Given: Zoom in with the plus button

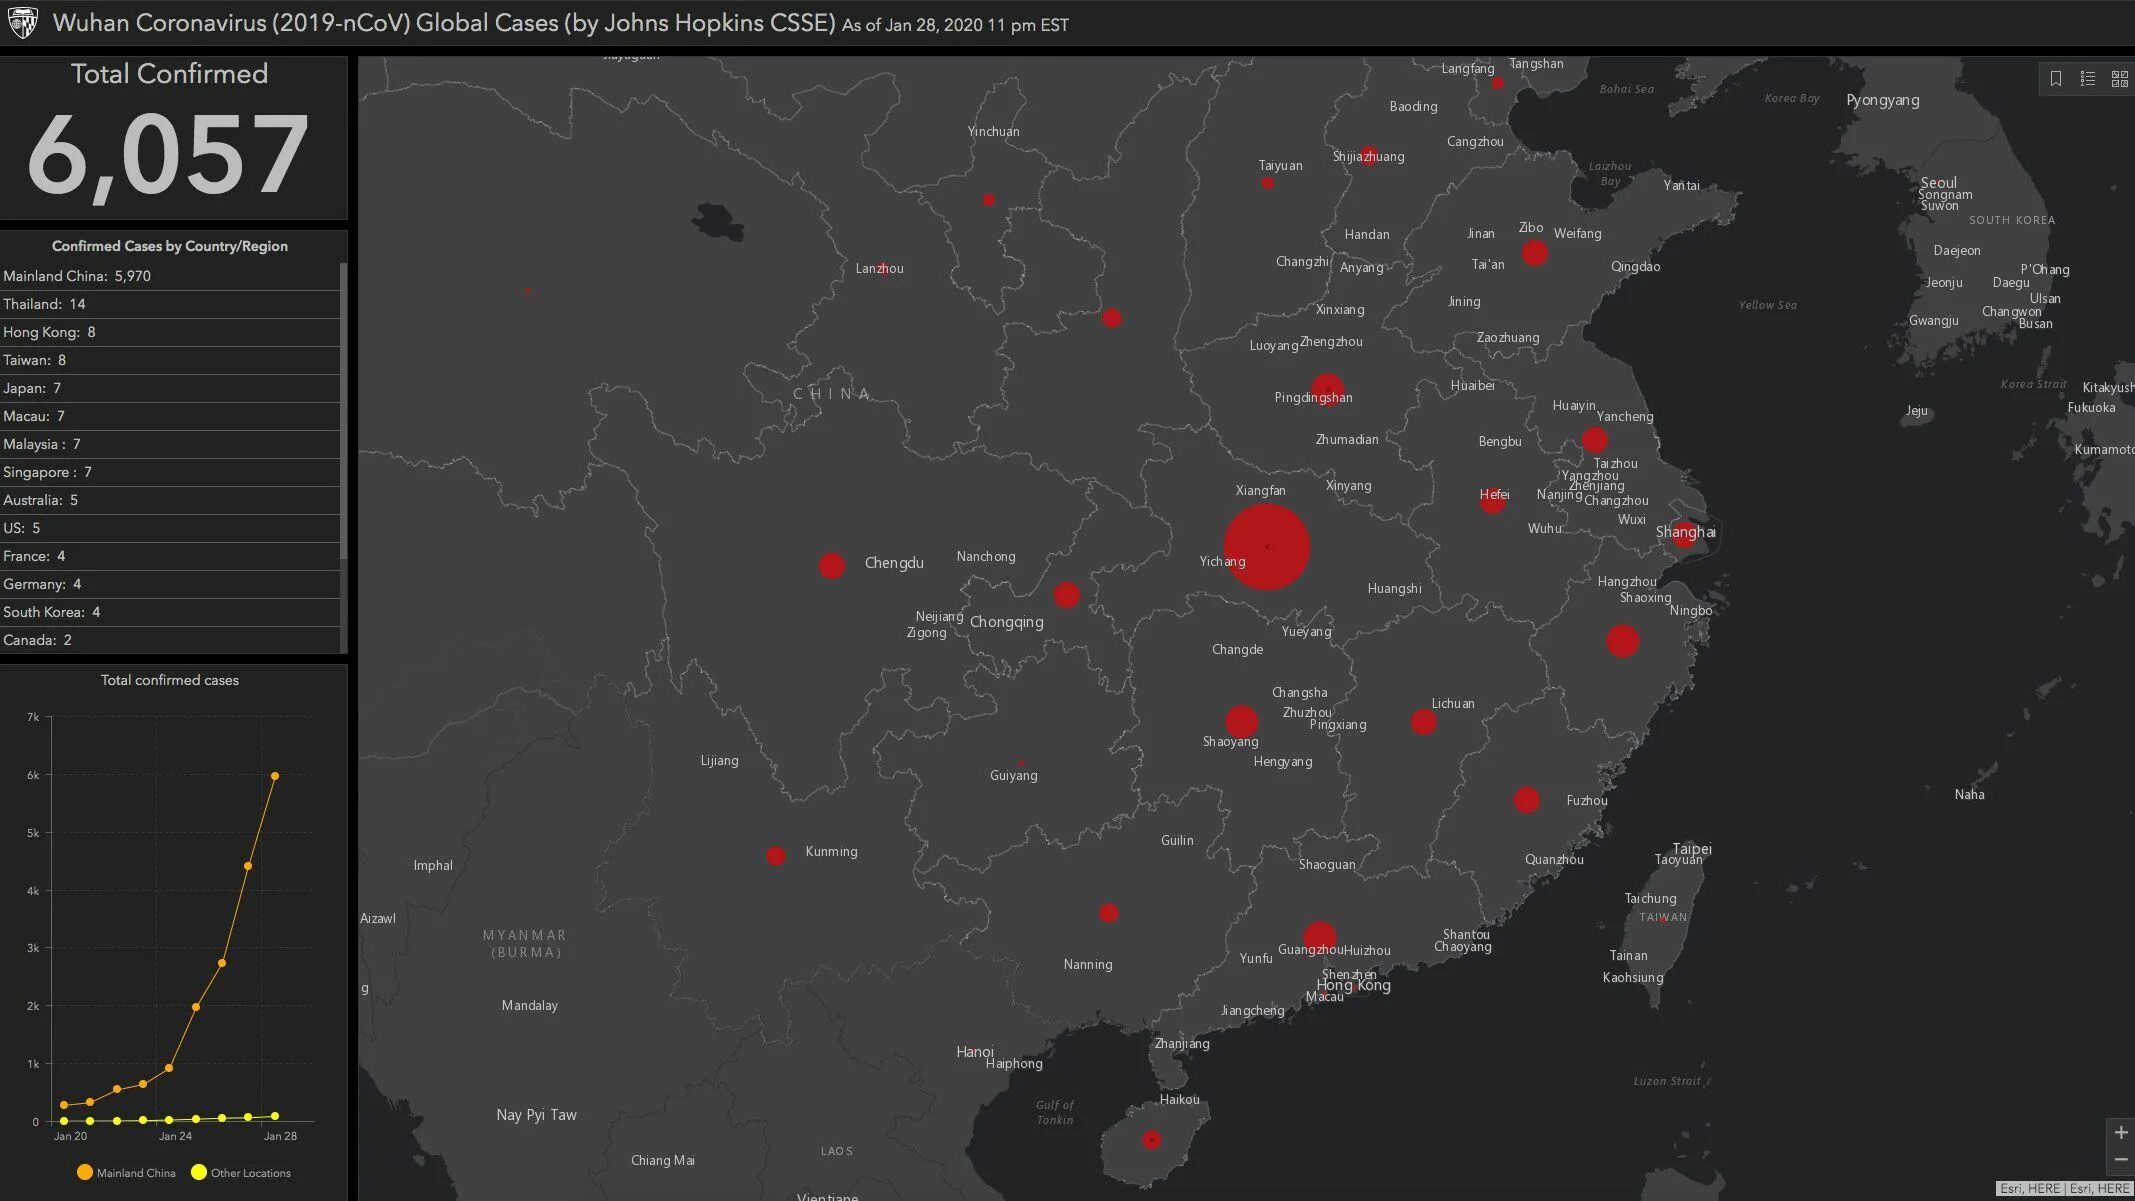Looking at the screenshot, I should (2120, 1133).
